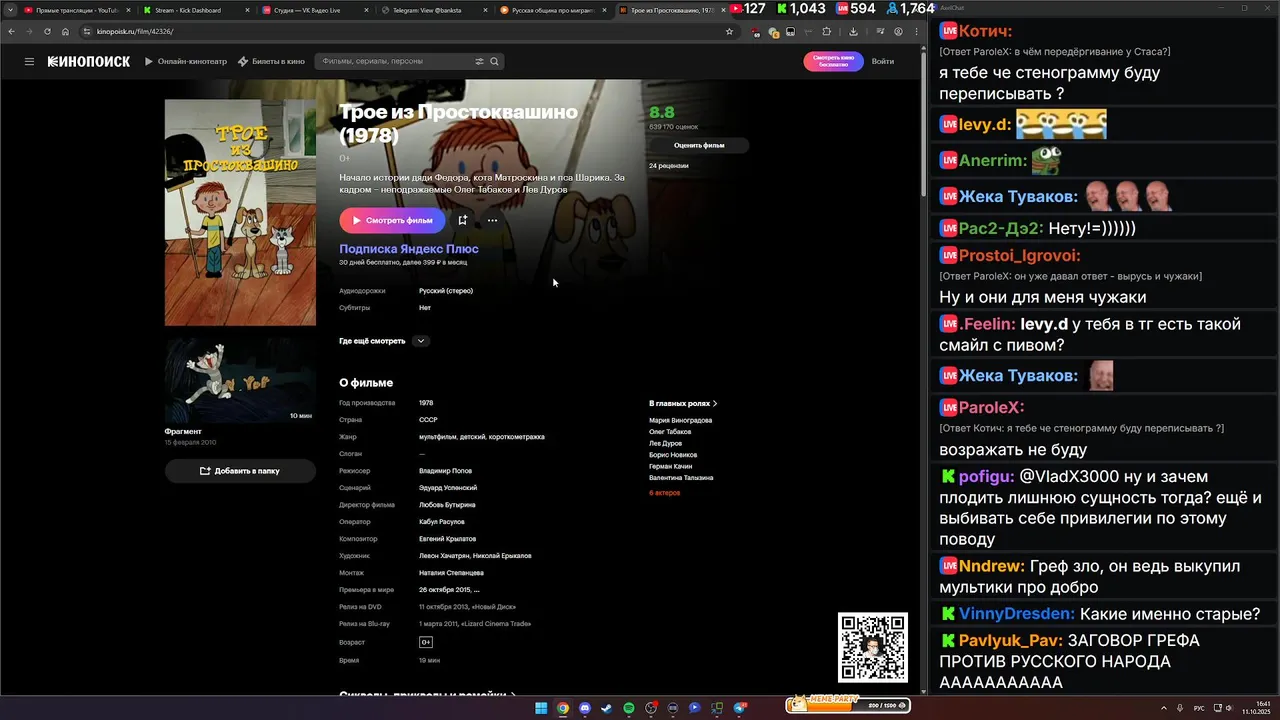Go back in browser history
The width and height of the screenshot is (1280, 720).
(10, 32)
